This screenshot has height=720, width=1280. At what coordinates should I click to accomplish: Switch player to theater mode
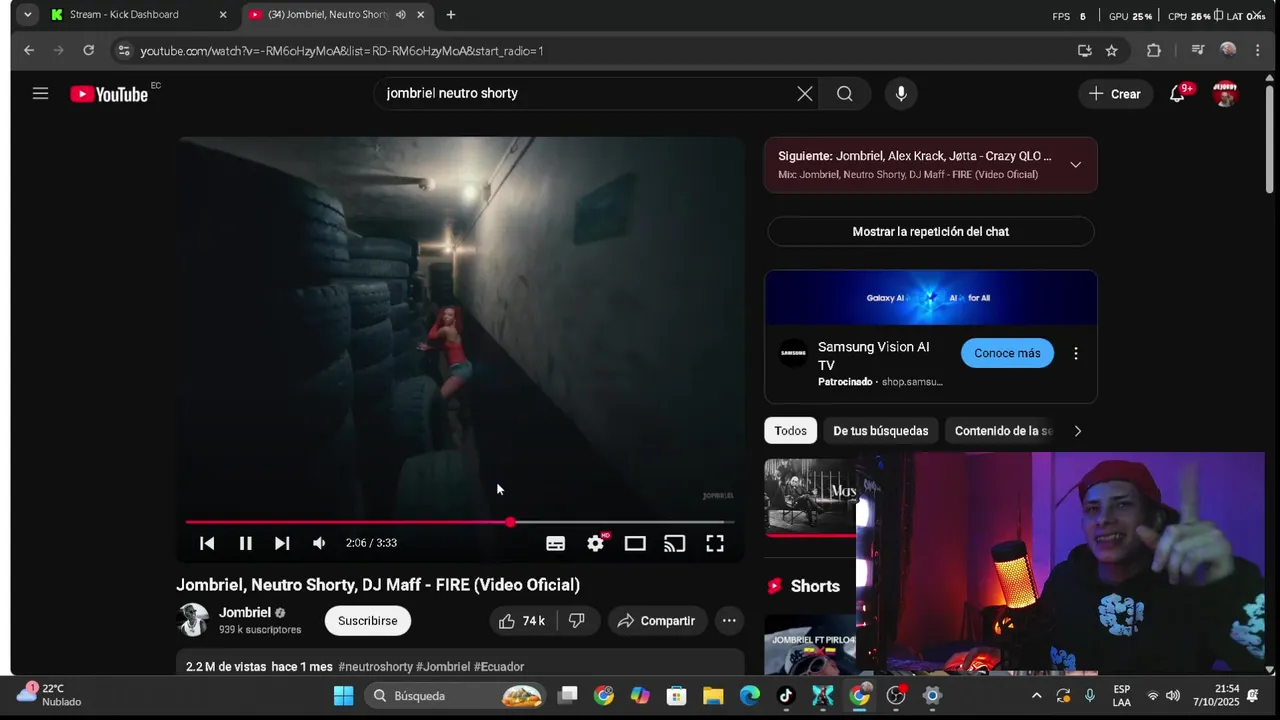coord(635,543)
